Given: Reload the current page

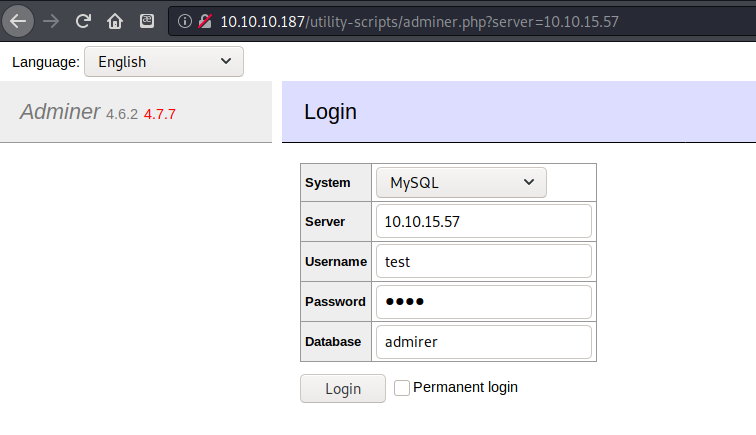Looking at the screenshot, I should [x=83, y=20].
